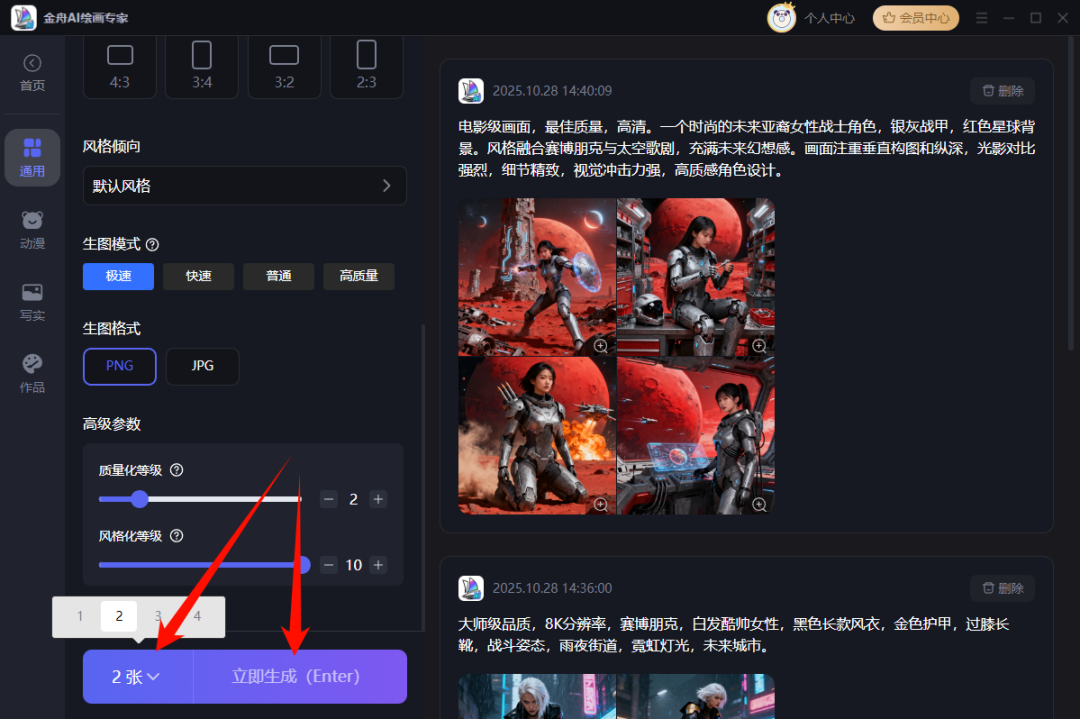Click the 2025.10.28 14:40:09 timestamp
Viewport: 1080px width, 719px height.
(552, 91)
